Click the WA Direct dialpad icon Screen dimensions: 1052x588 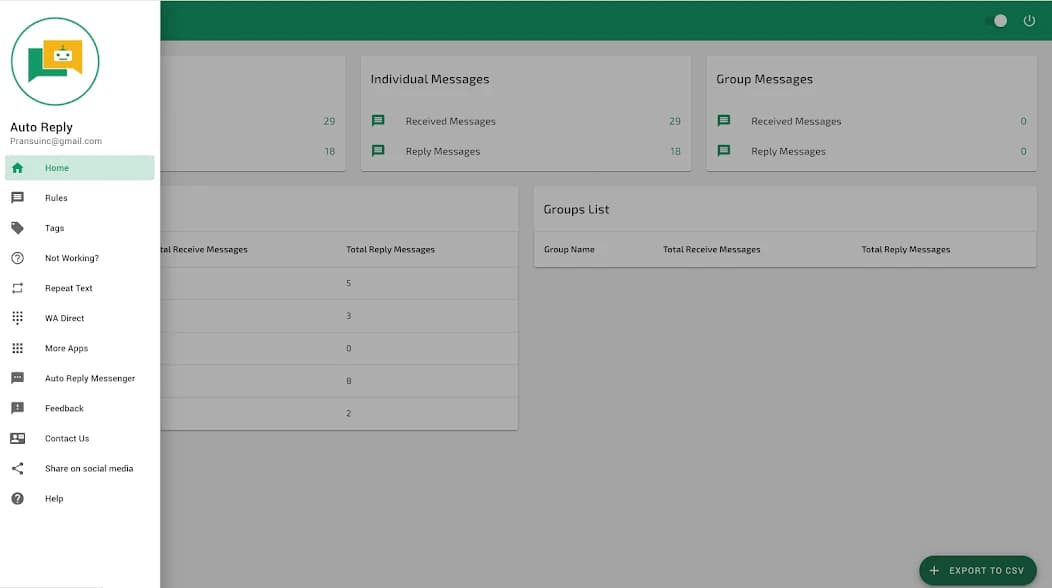(17, 318)
